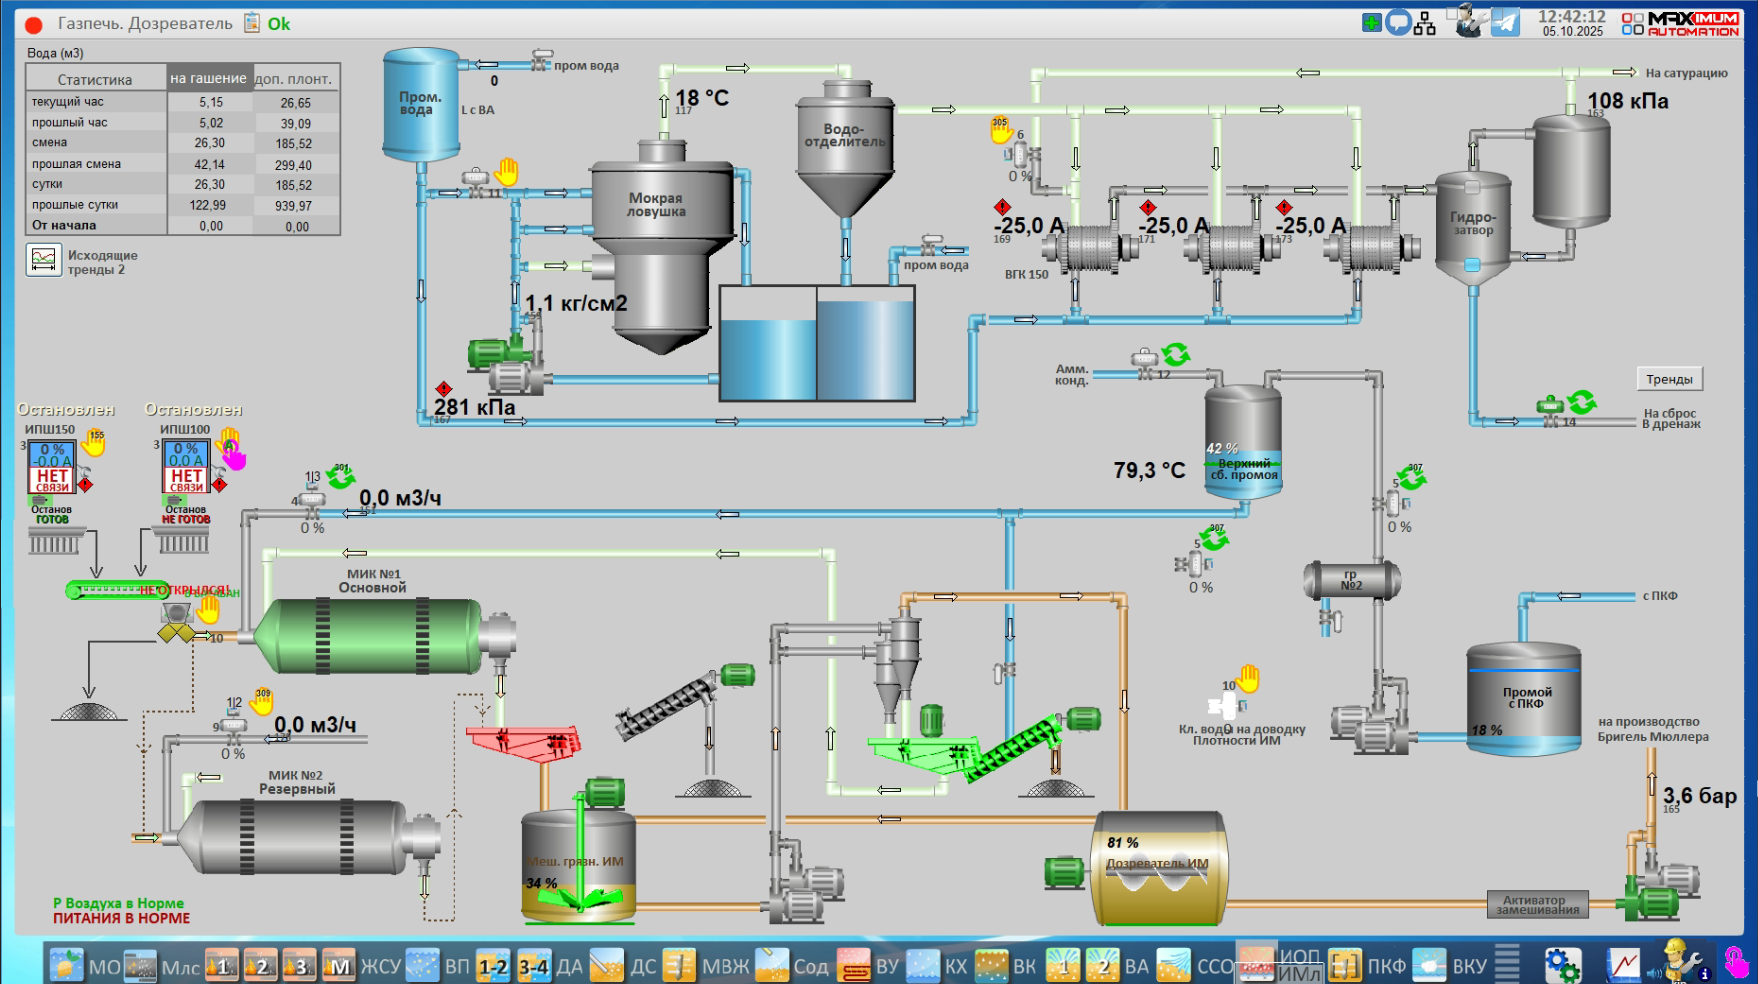Open the ИПШ150 drive status panel
Viewport: 1758px width, 984px height.
tap(52, 467)
